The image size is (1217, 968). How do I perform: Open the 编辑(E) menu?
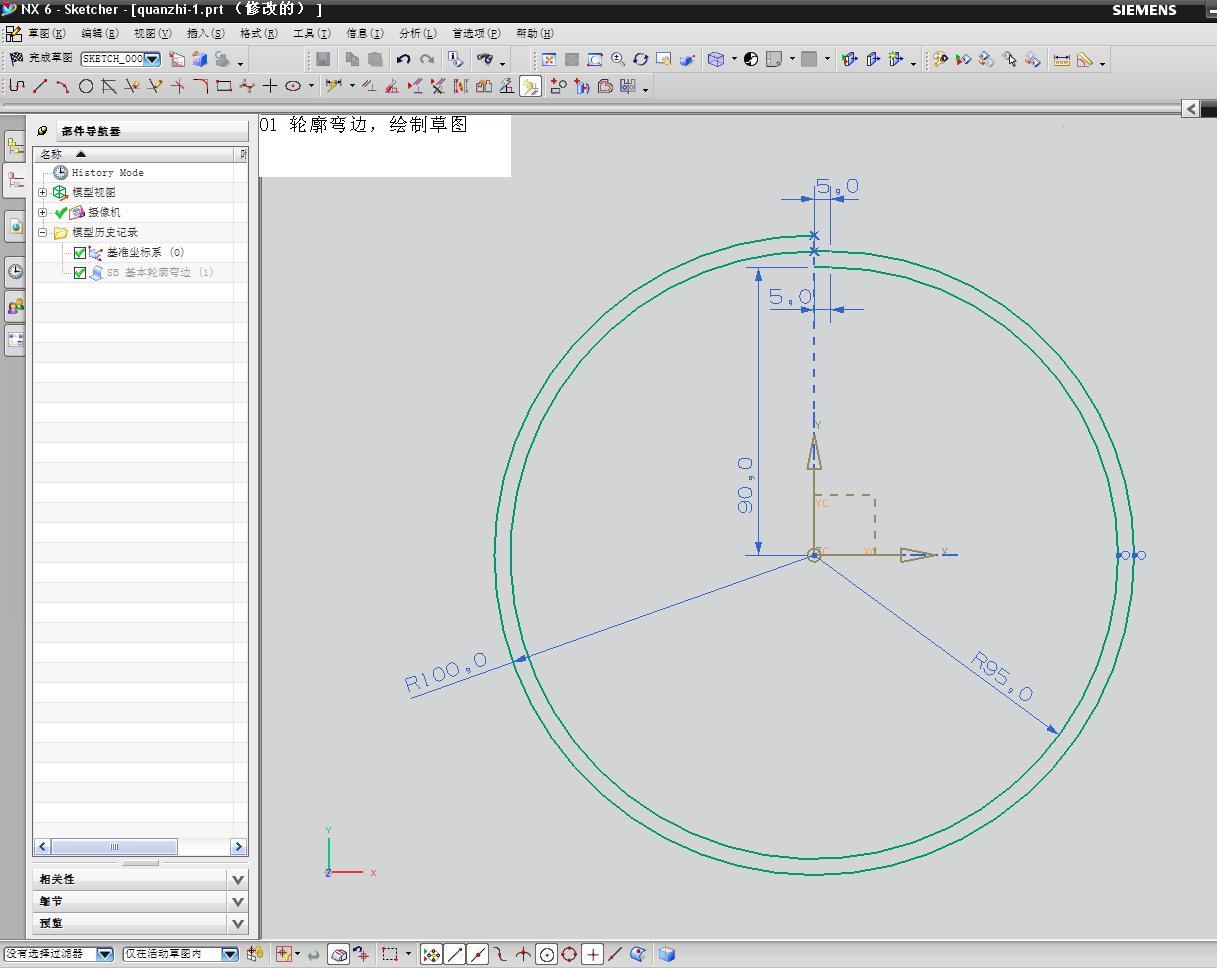[x=99, y=33]
